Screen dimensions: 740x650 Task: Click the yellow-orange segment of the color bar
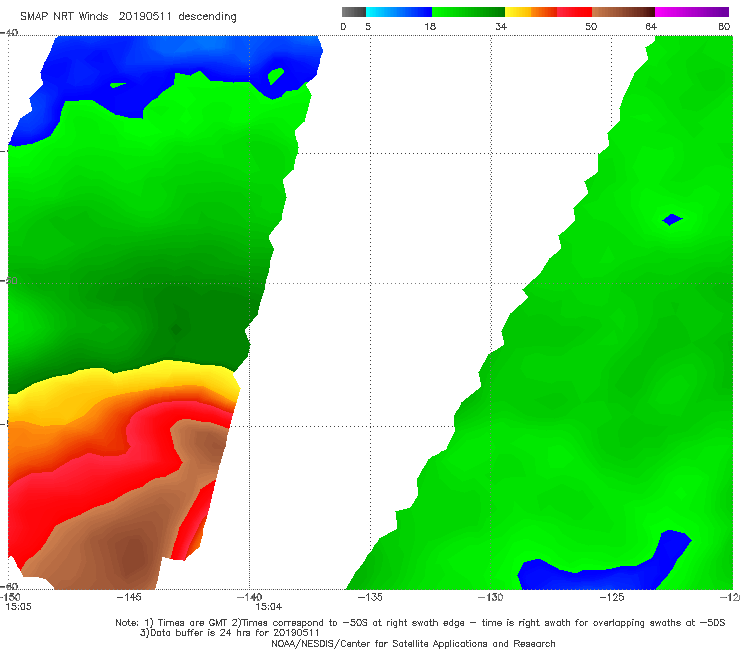click(530, 12)
